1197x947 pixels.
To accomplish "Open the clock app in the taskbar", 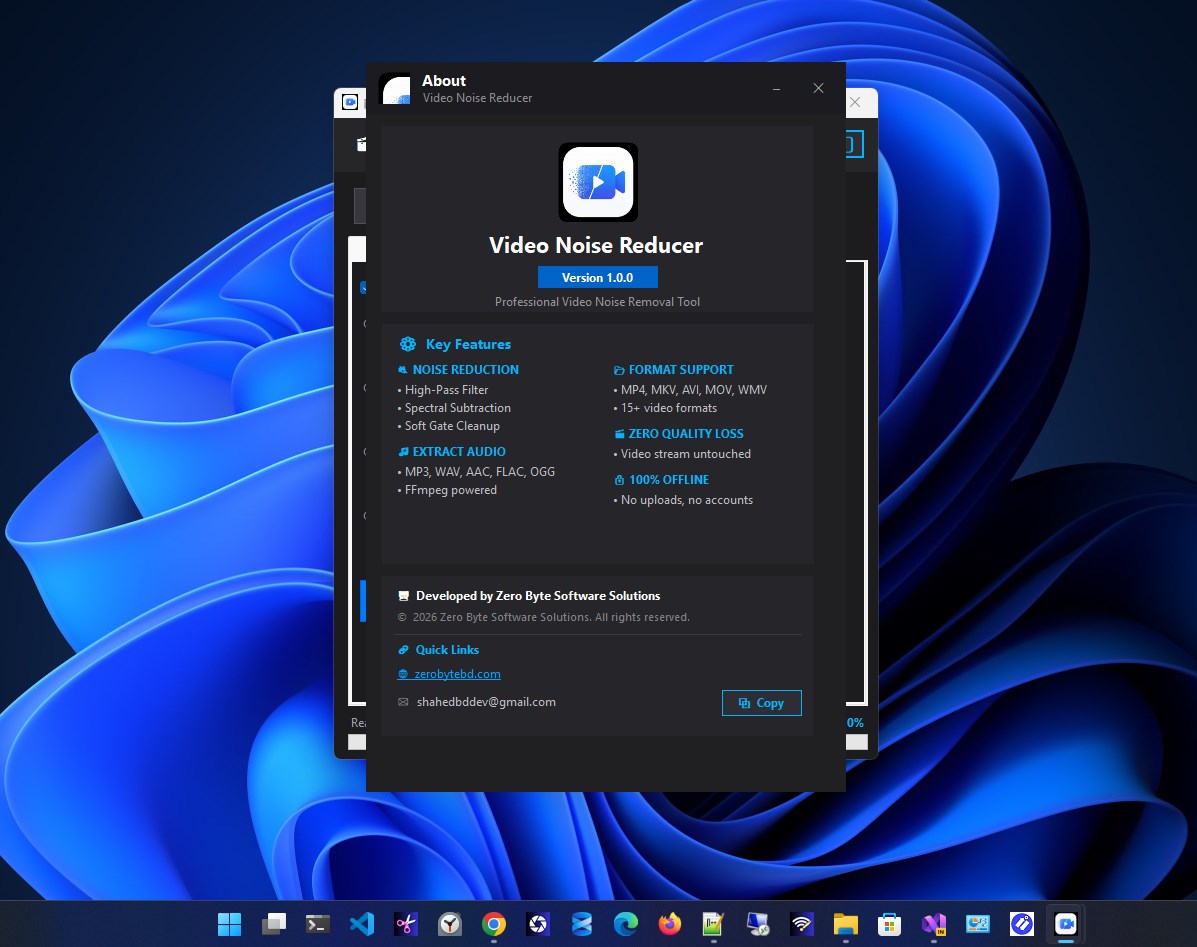I will click(450, 924).
